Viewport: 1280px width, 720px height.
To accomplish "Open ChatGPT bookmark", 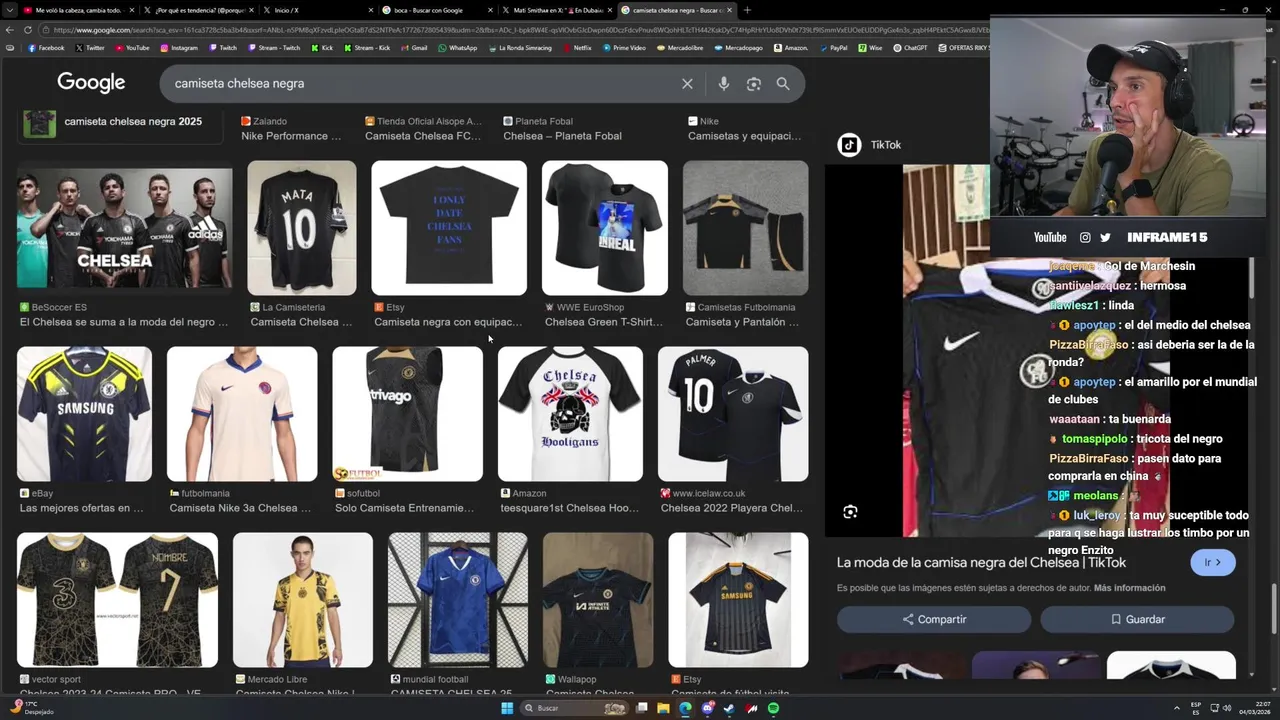I will click(x=911, y=48).
